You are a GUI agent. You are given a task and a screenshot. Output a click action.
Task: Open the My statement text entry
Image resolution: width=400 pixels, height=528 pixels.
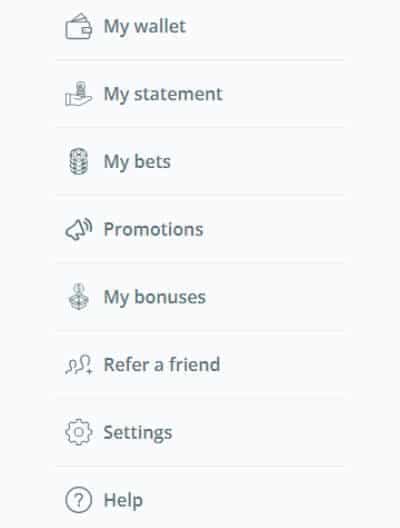coord(163,95)
